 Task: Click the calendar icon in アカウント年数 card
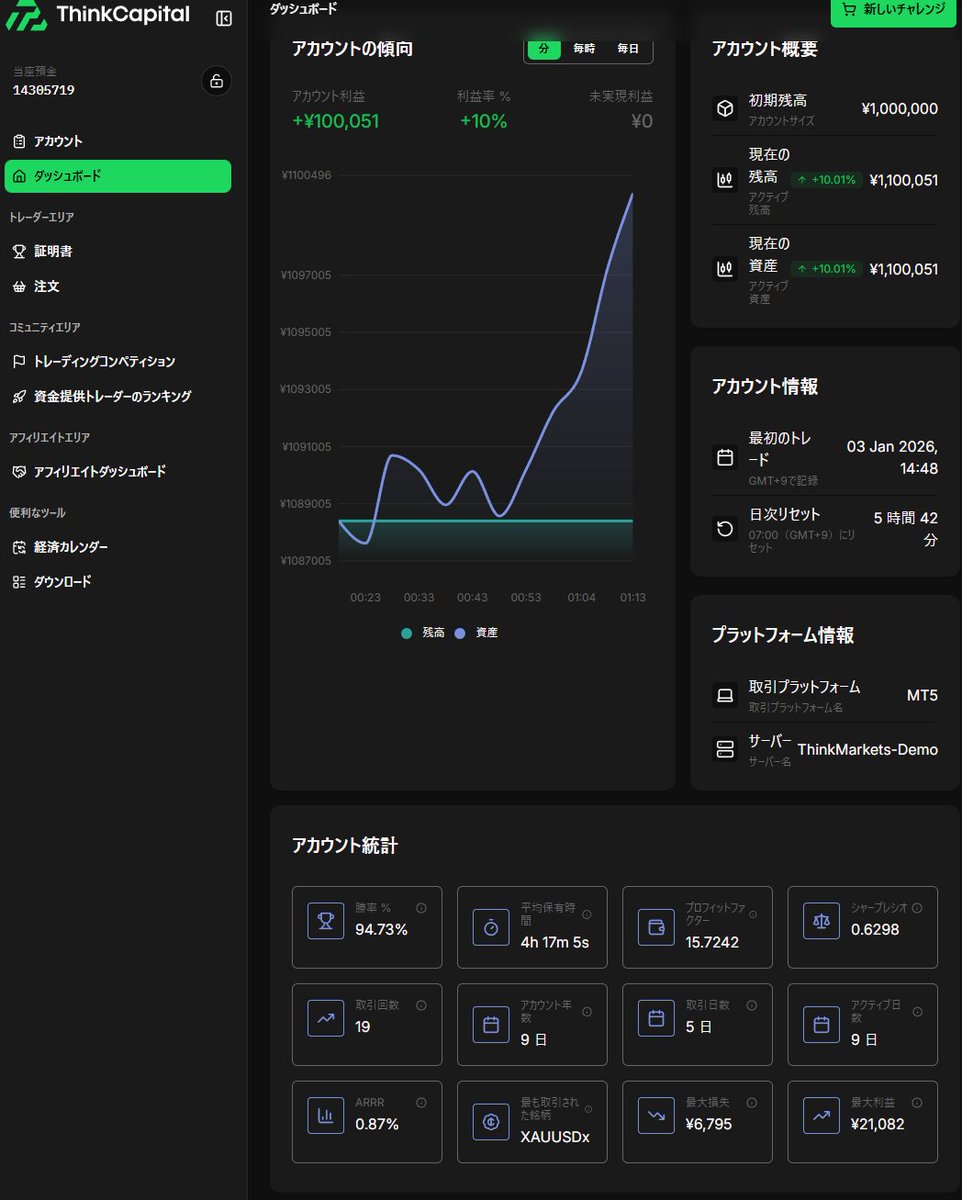pyautogui.click(x=491, y=1024)
